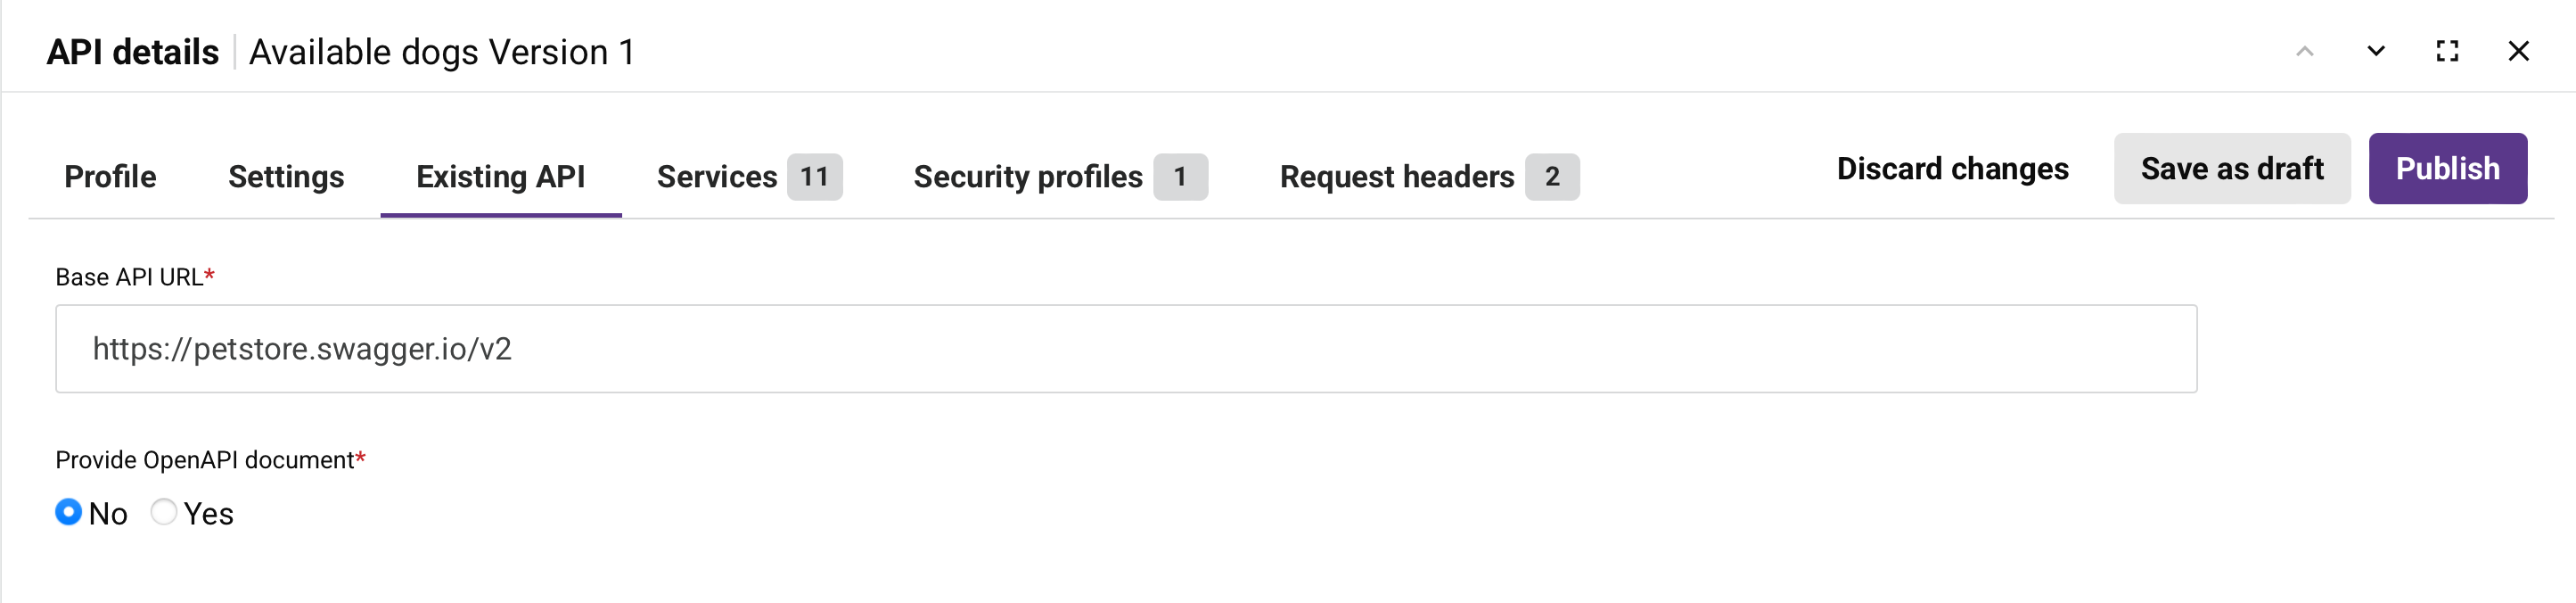2576x603 pixels.
Task: Click the down chevron in header
Action: click(2375, 51)
